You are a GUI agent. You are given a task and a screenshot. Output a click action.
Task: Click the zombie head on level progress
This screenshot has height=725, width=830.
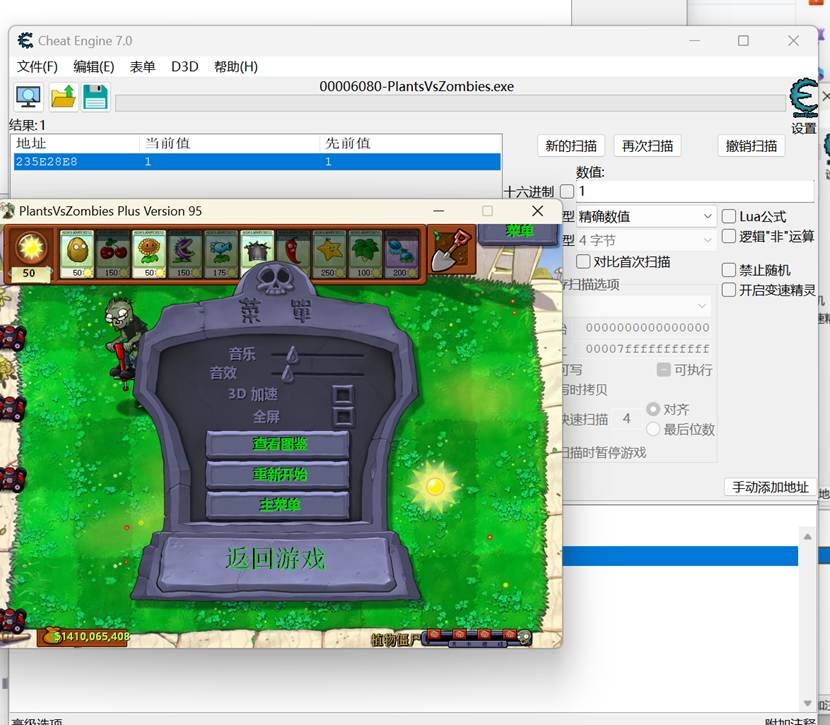(x=524, y=637)
